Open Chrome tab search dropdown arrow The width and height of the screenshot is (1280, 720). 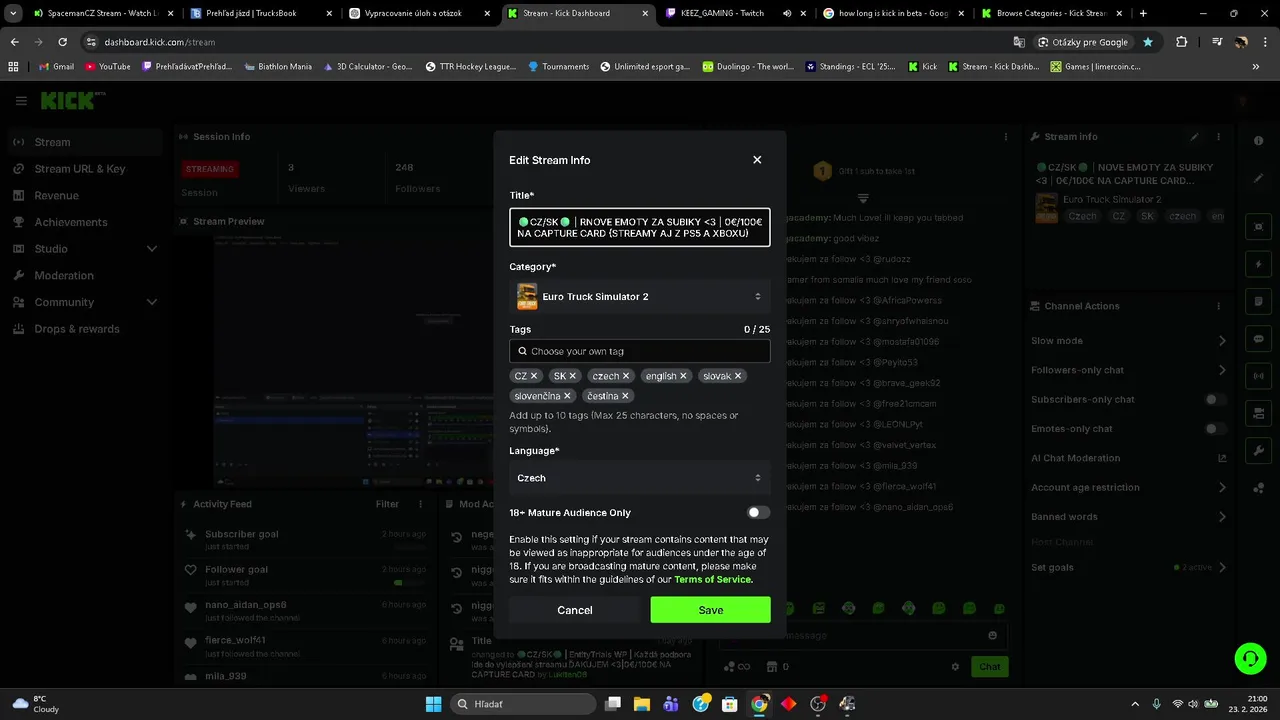point(13,13)
